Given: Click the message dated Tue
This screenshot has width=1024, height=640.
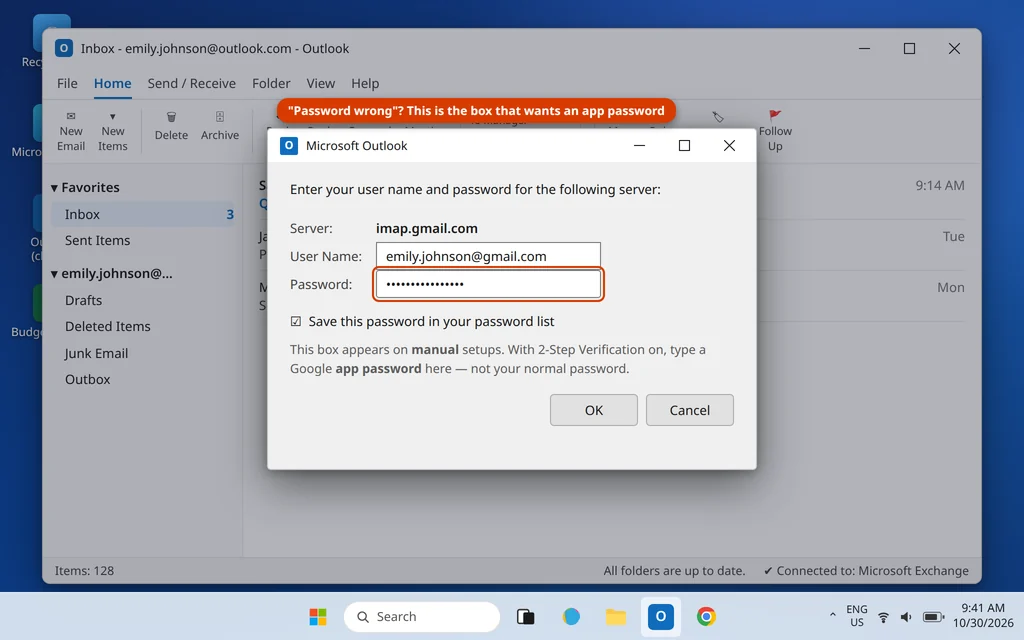Looking at the screenshot, I should click(953, 236).
